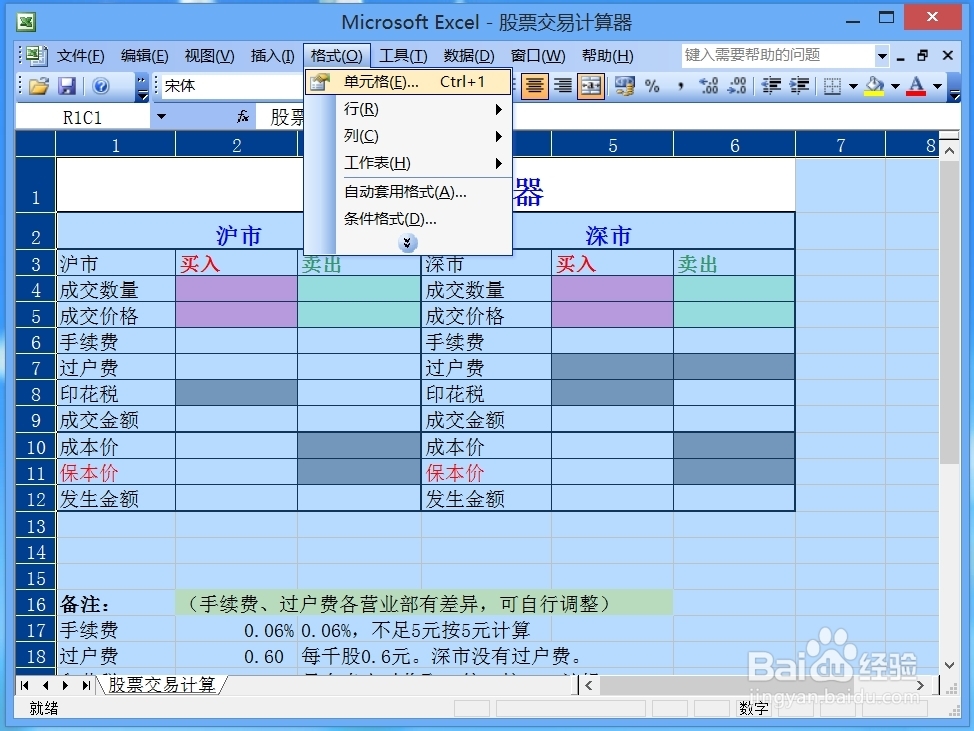
Task: Apply comma style format
Action: pyautogui.click(x=681, y=86)
